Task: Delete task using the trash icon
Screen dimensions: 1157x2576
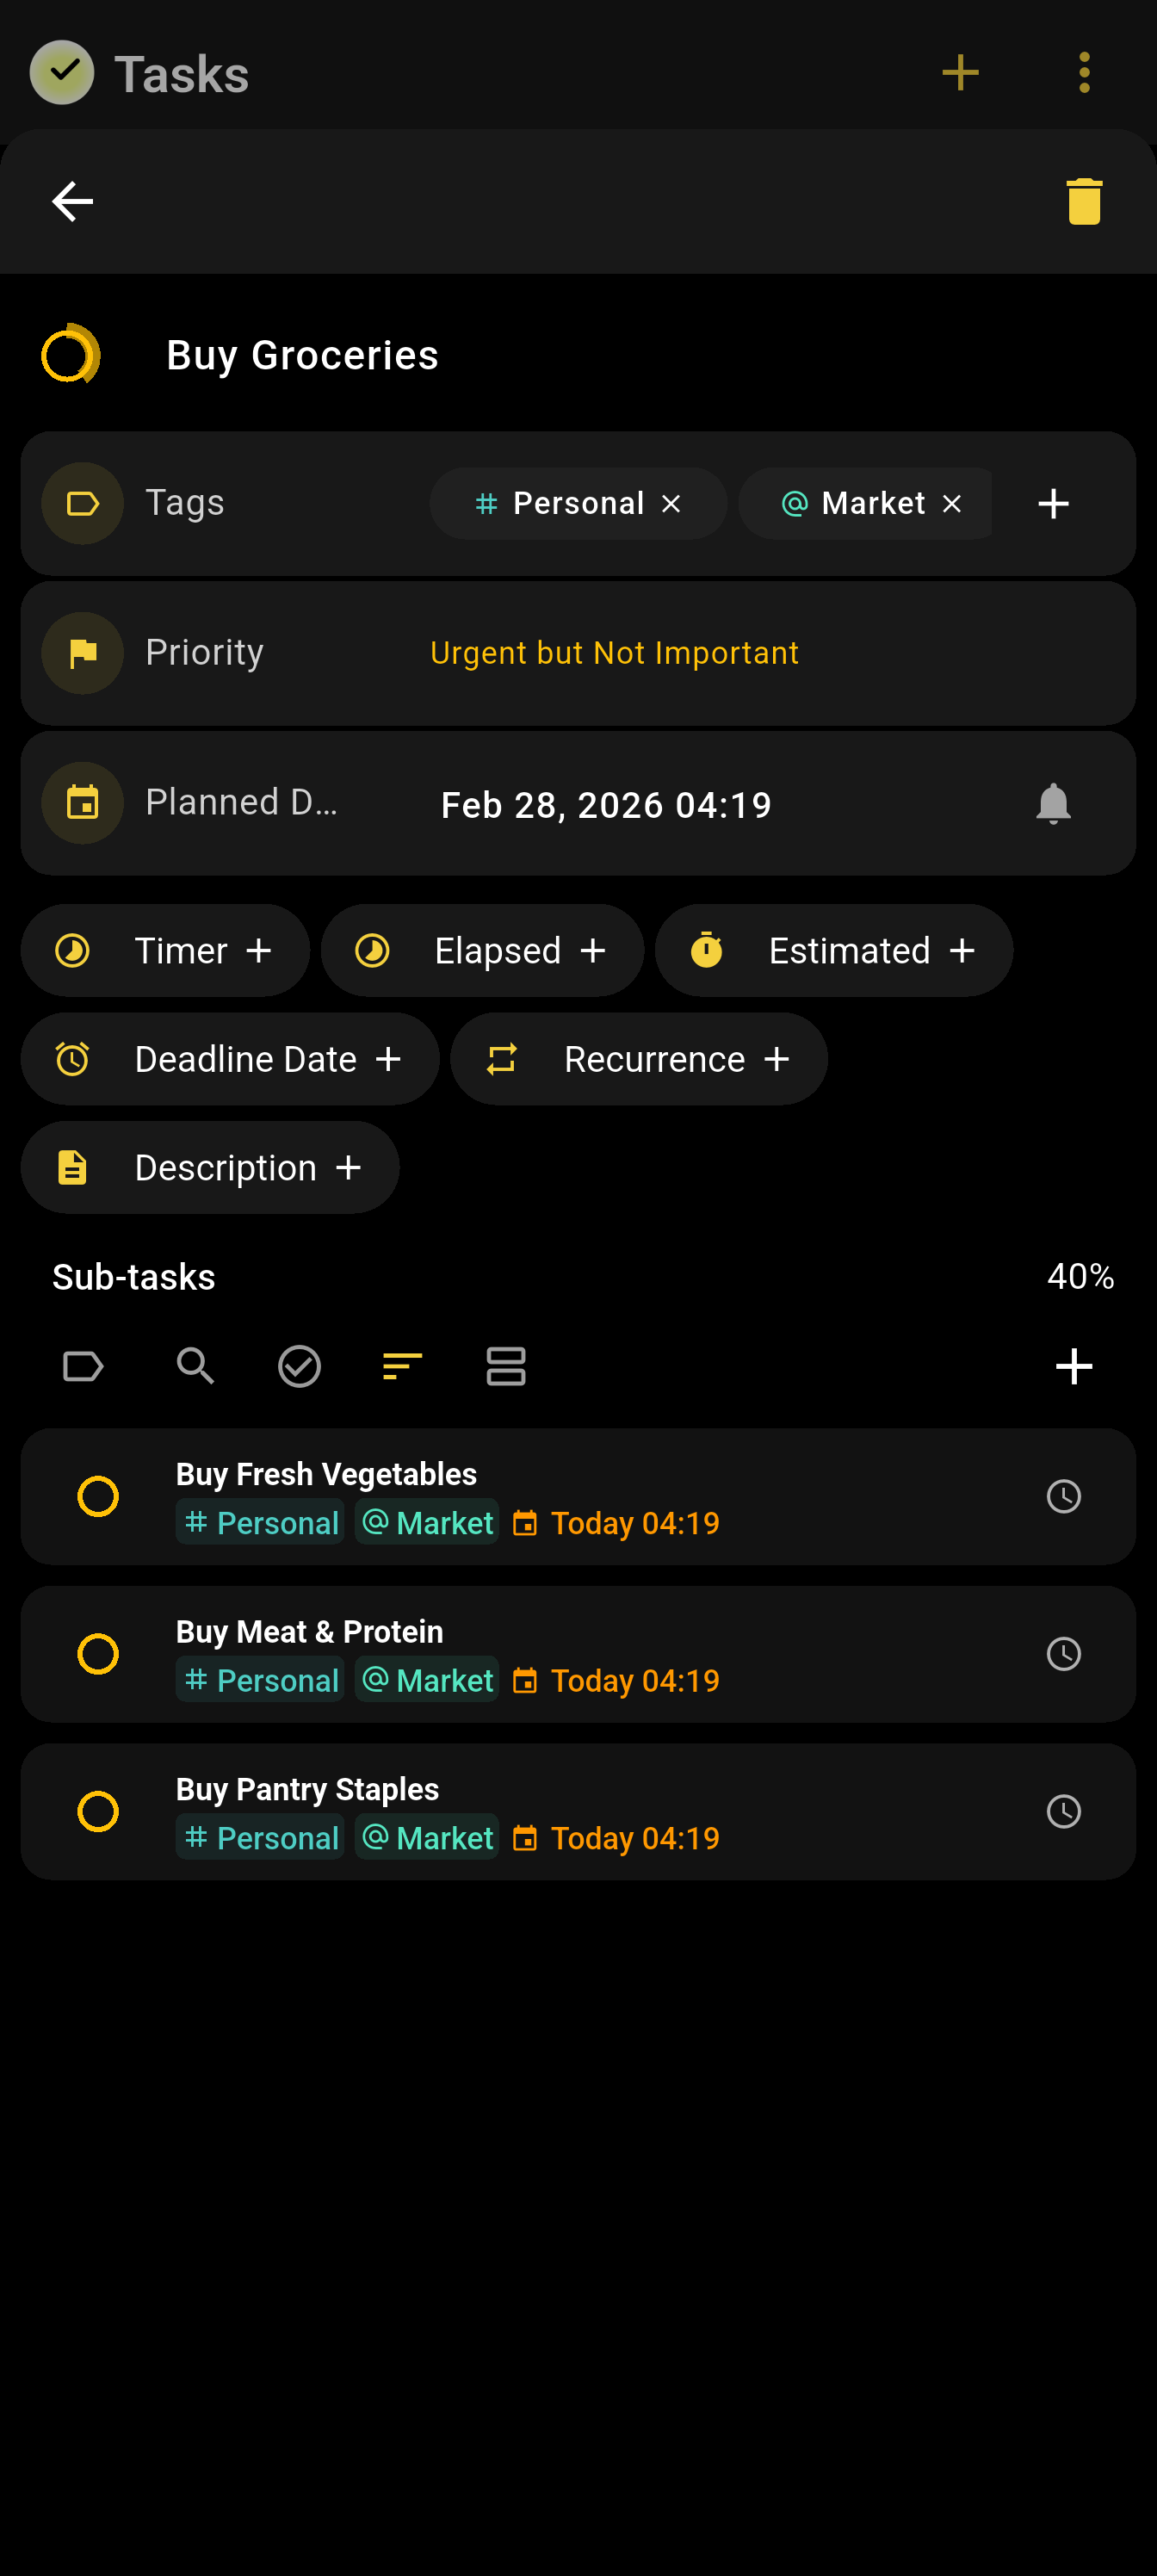Action: 1084,201
